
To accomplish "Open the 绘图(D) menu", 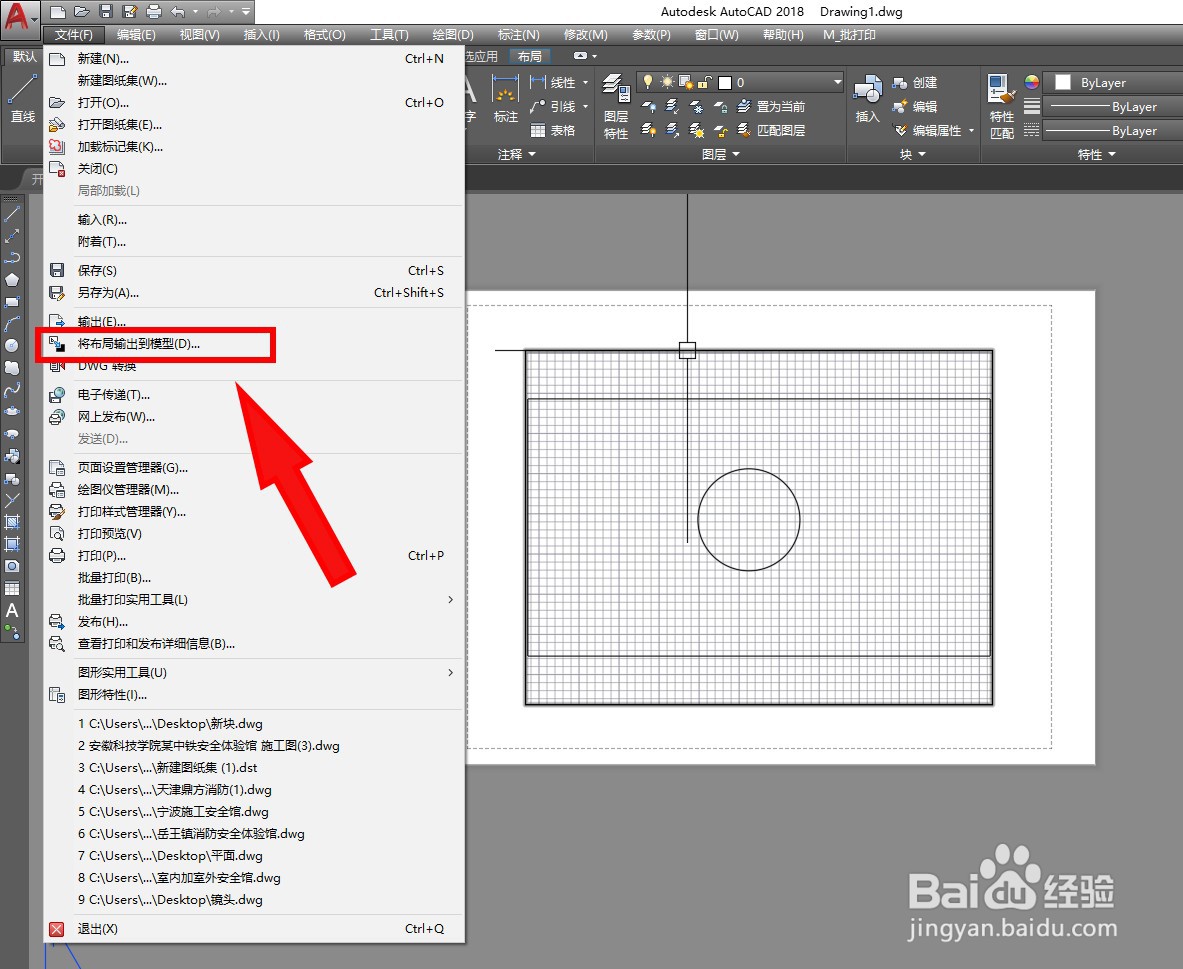I will click(453, 35).
